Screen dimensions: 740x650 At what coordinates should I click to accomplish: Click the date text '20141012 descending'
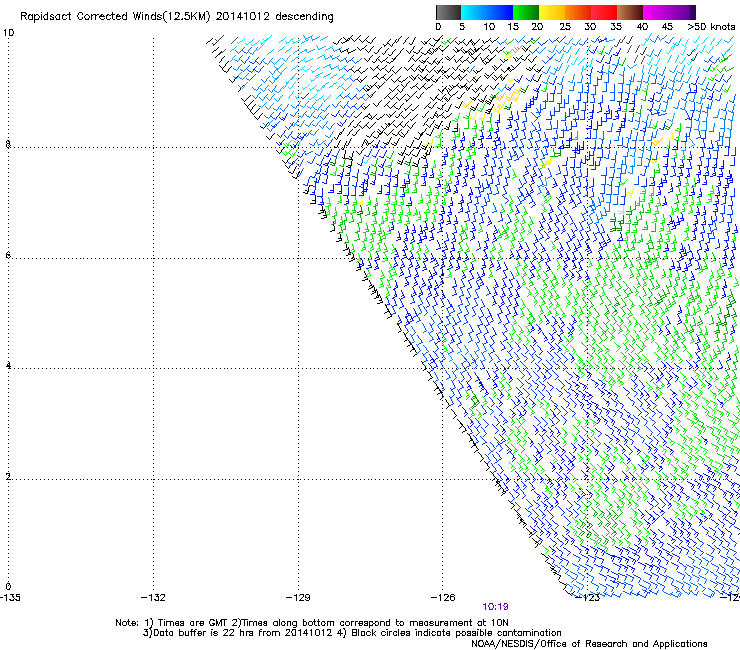click(274, 17)
